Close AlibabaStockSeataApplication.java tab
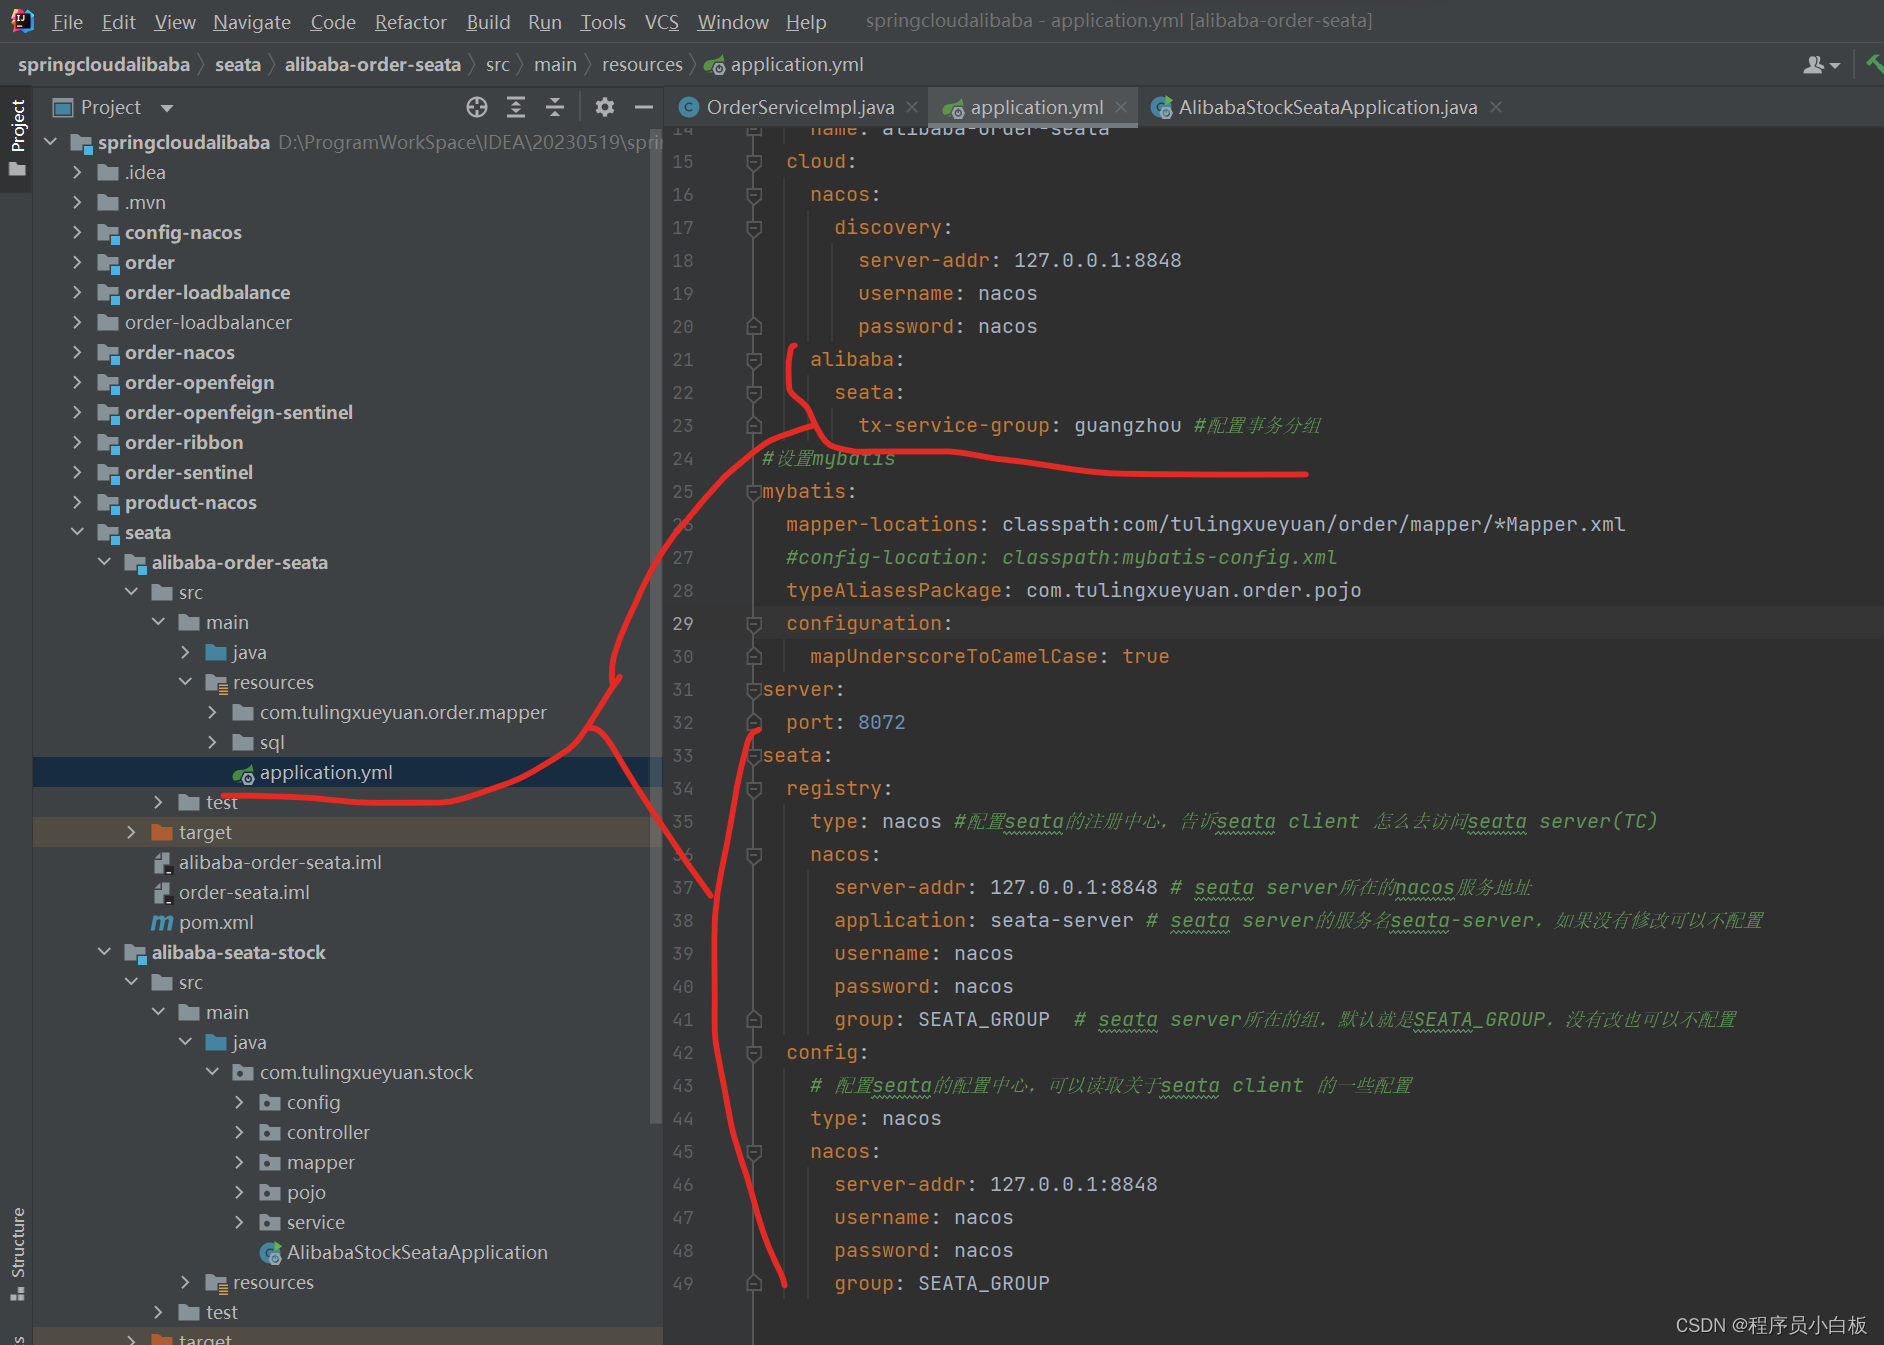 [x=1496, y=107]
